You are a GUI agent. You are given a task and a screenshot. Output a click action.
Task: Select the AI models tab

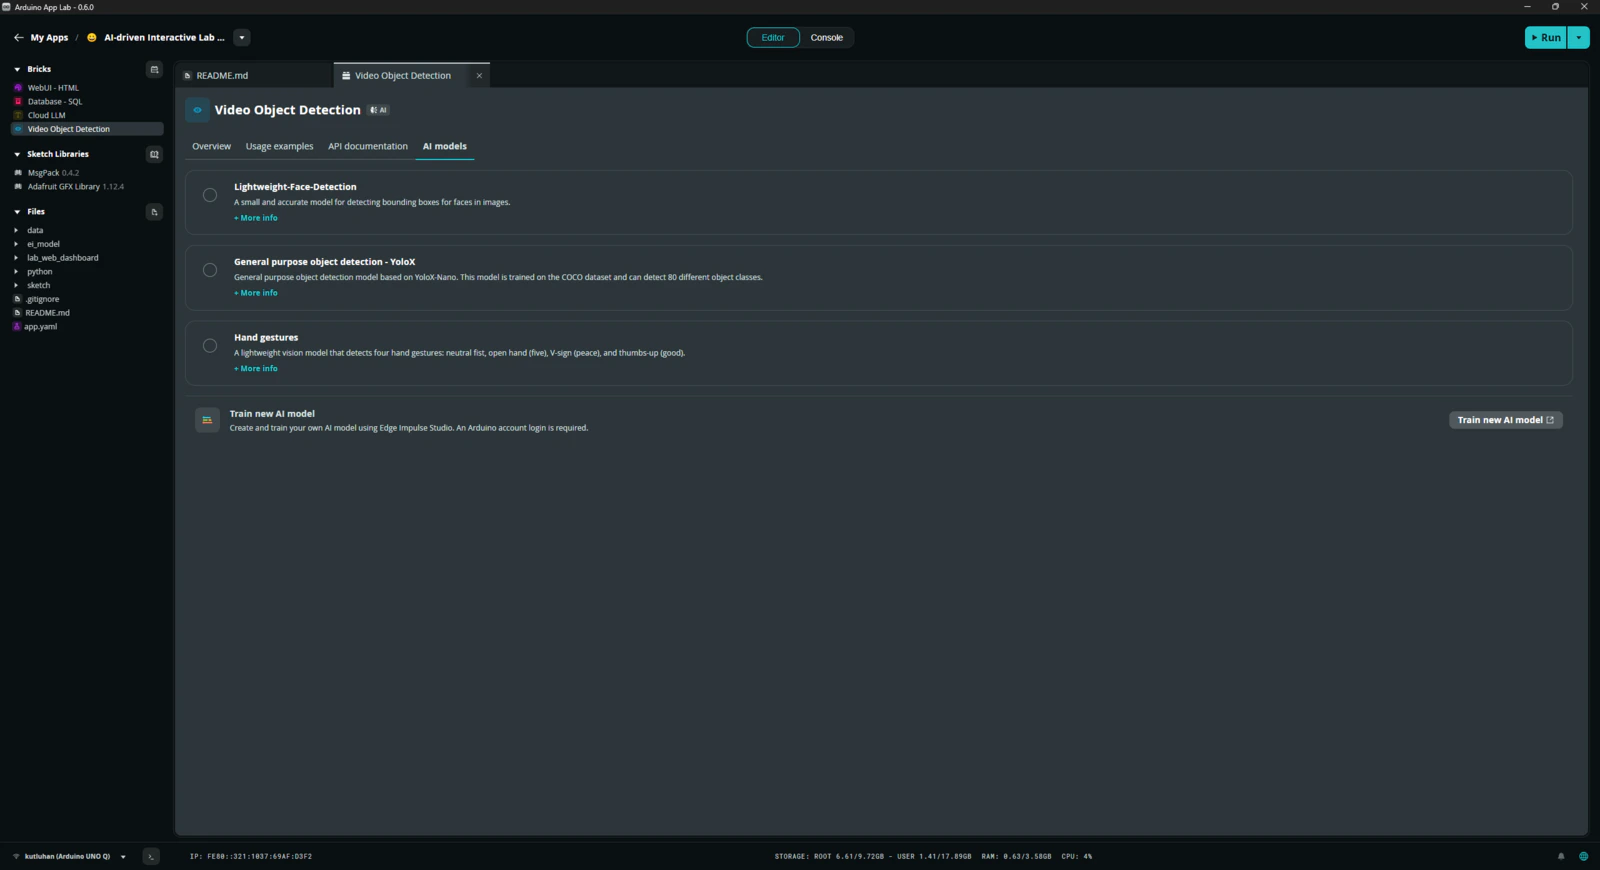click(444, 146)
